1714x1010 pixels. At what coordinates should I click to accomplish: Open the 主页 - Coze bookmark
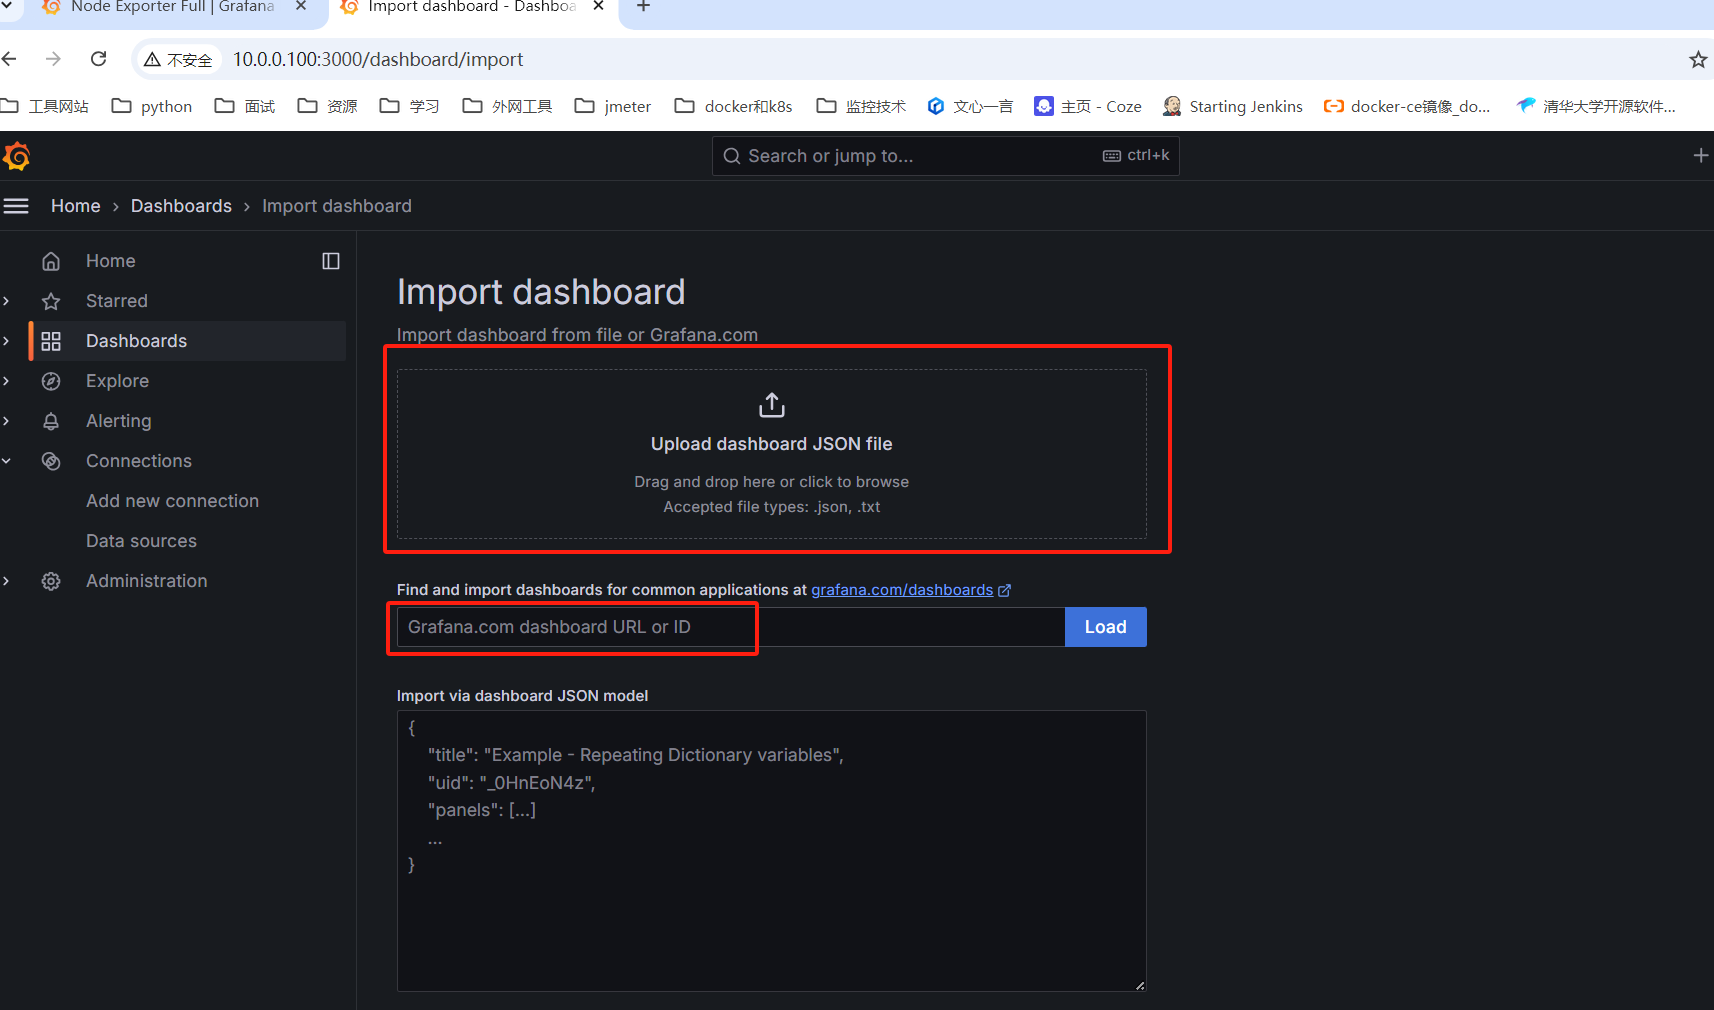[x=1088, y=106]
